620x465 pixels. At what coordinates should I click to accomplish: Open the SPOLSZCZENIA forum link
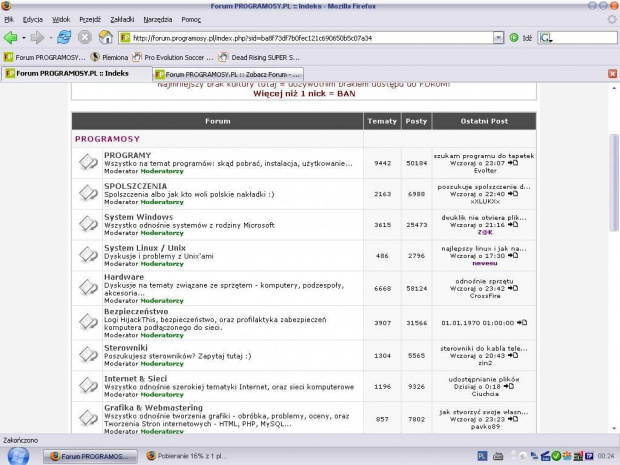point(134,186)
